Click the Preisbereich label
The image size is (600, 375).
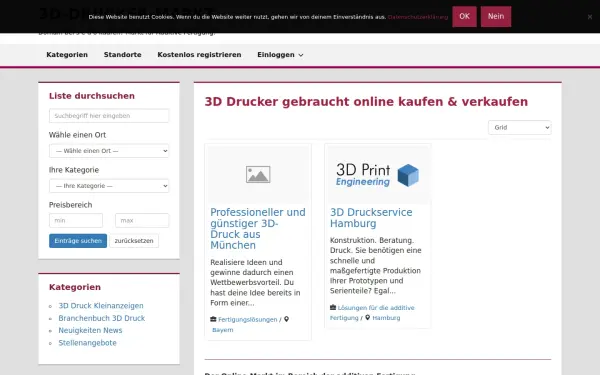[70, 205]
